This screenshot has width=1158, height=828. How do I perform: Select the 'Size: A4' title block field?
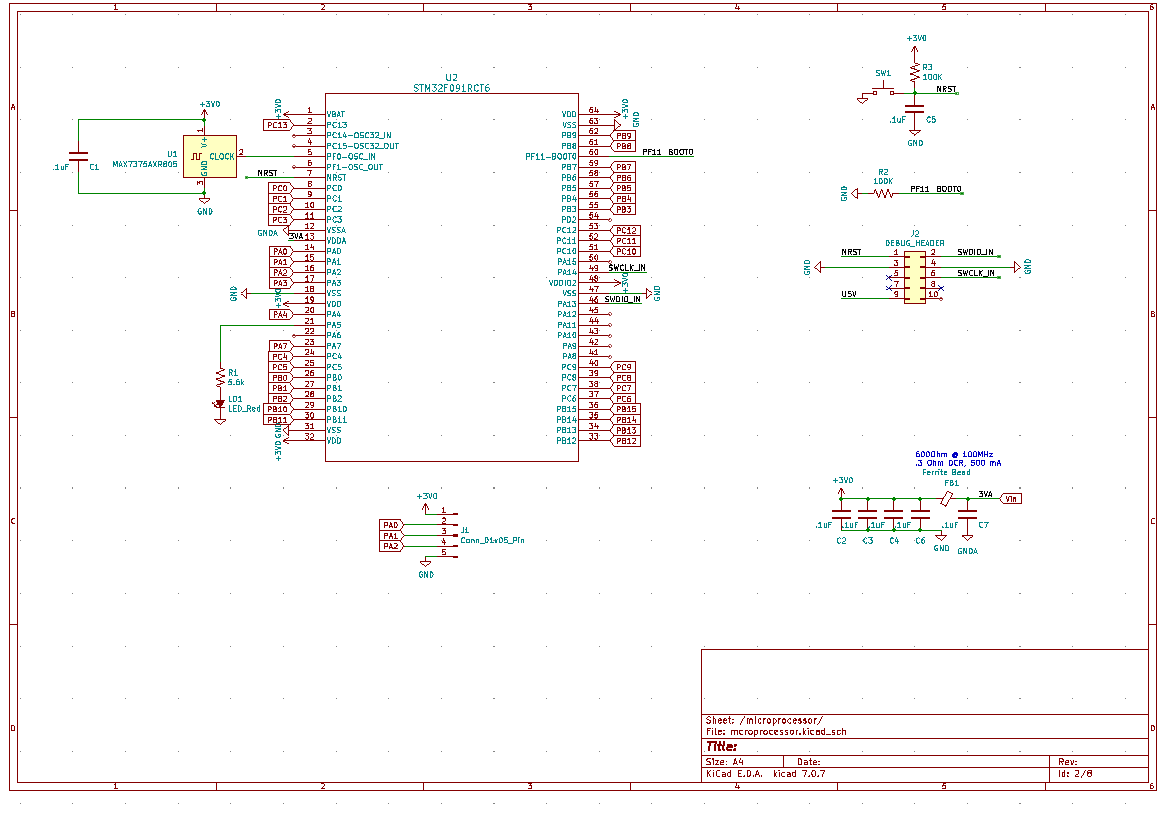[x=724, y=762]
